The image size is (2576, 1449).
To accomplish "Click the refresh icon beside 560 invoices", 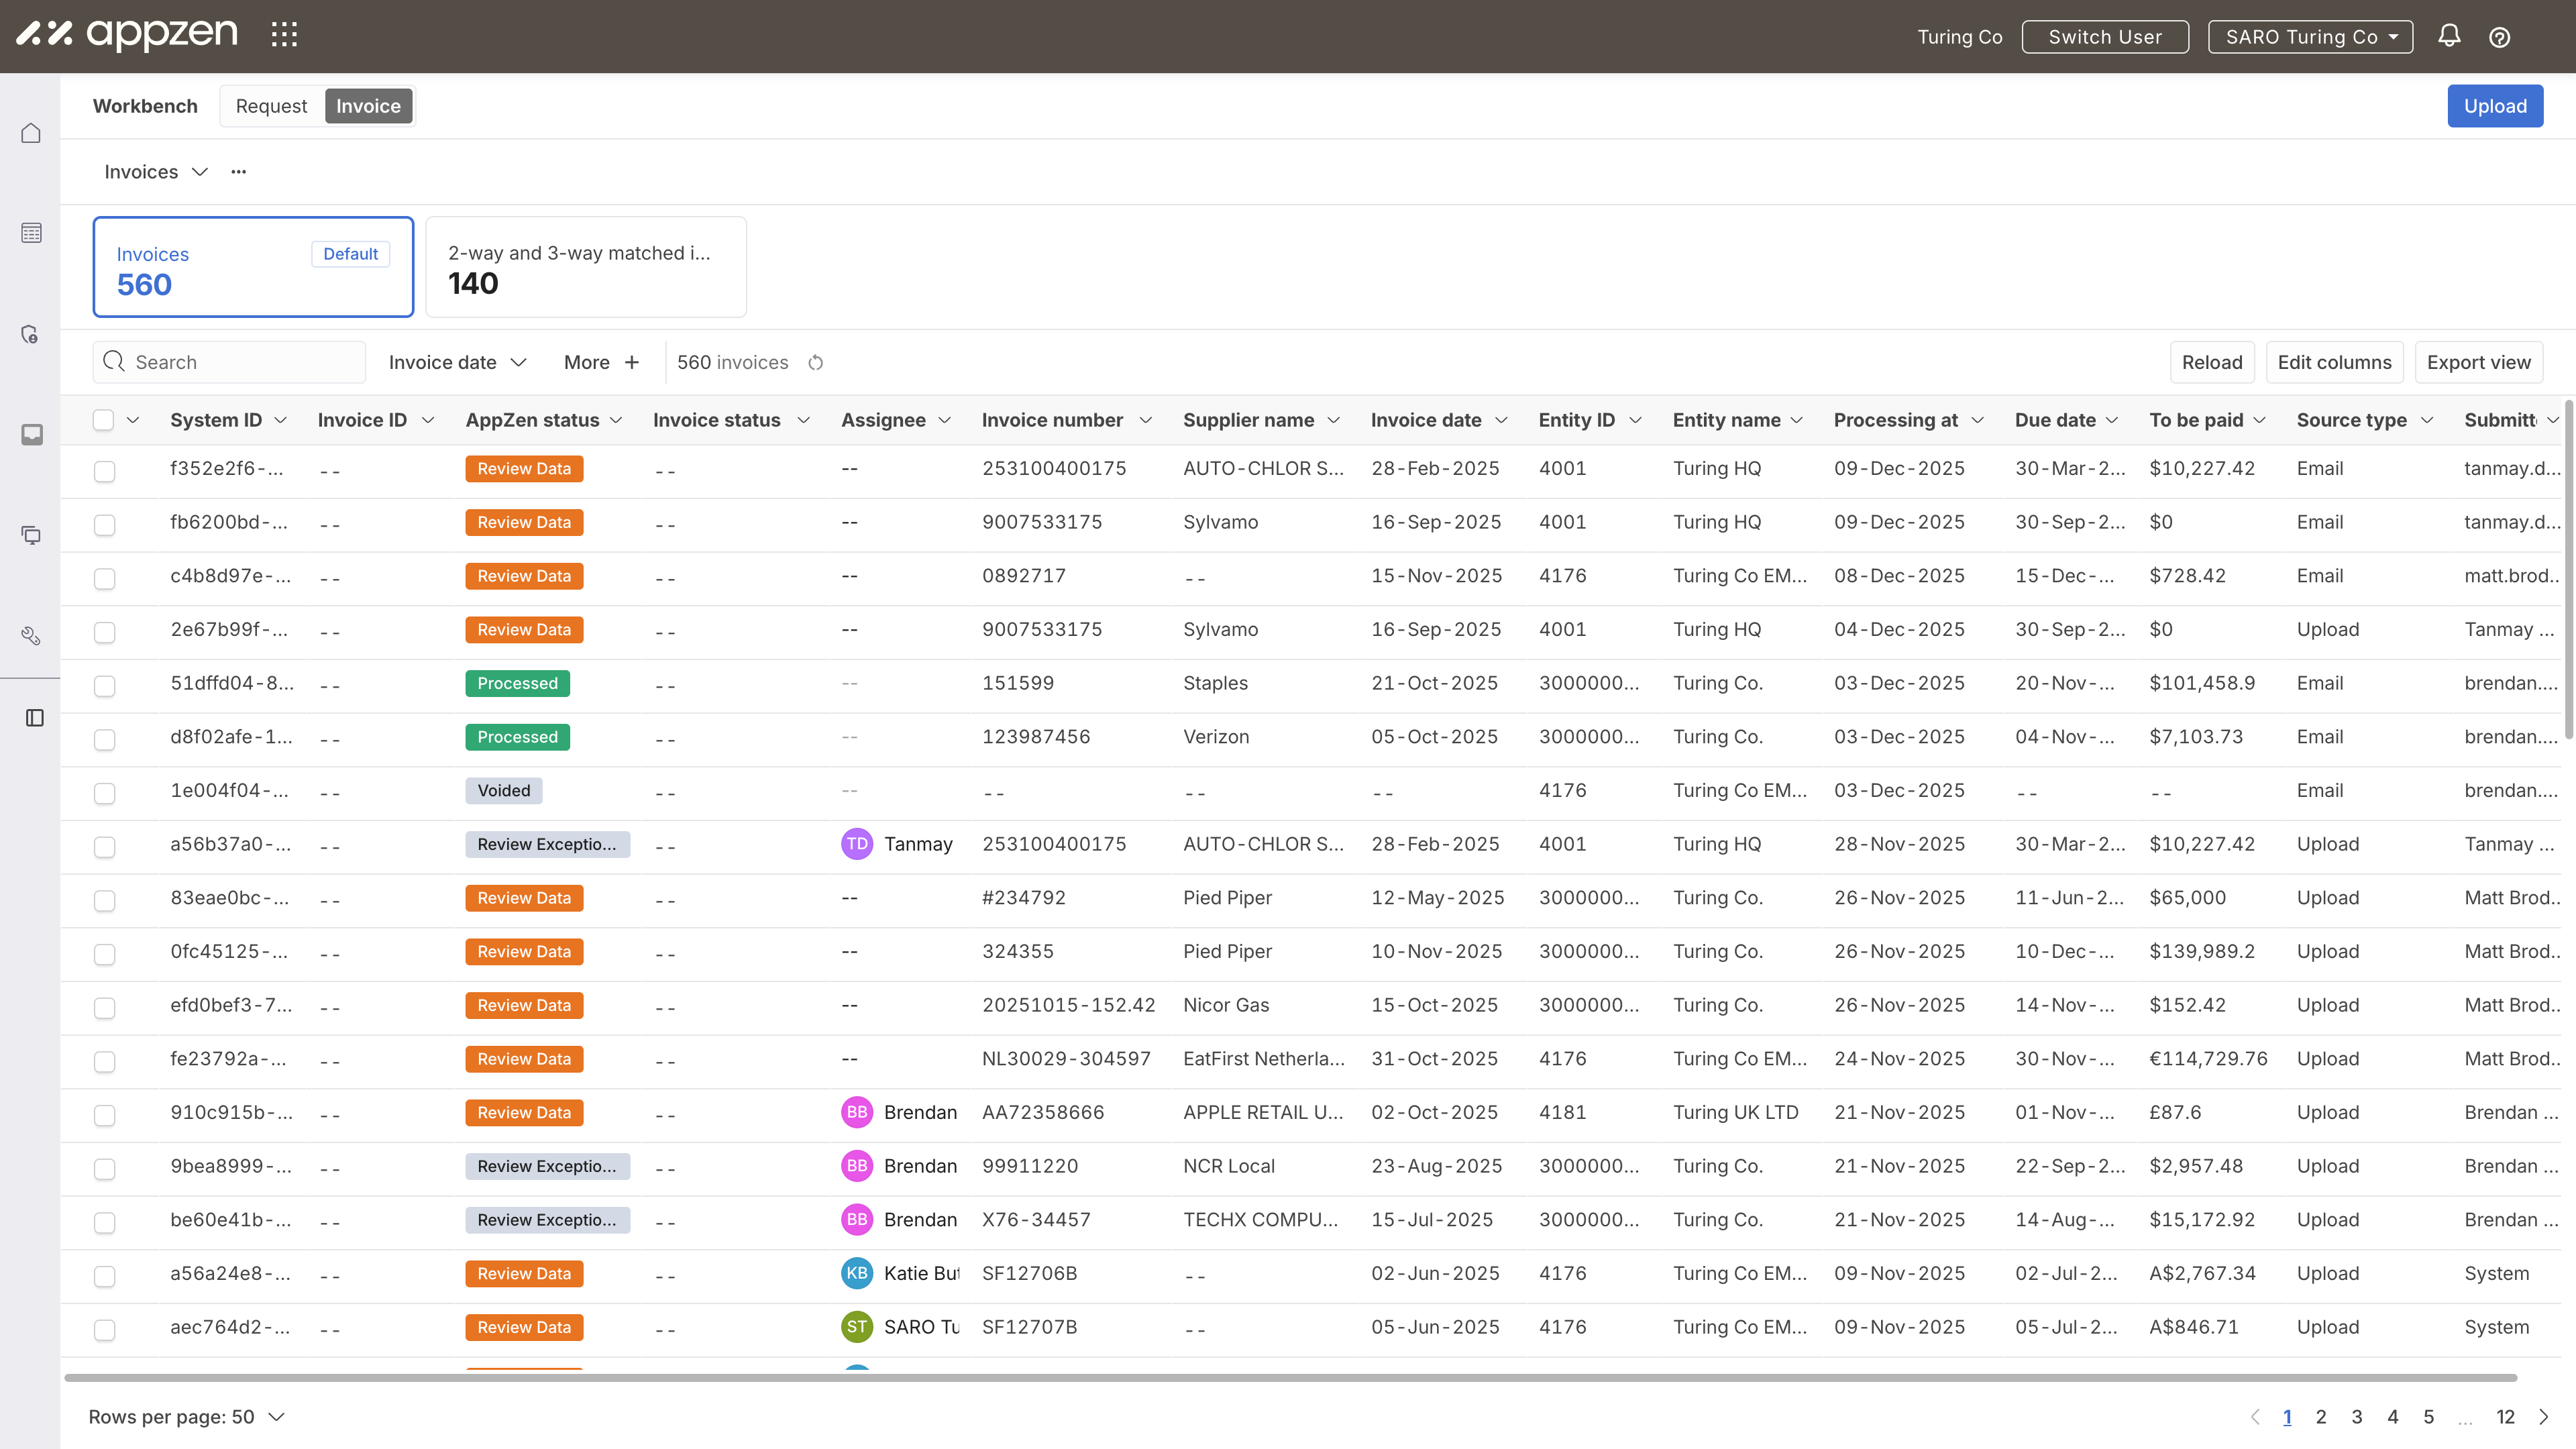I will (816, 363).
